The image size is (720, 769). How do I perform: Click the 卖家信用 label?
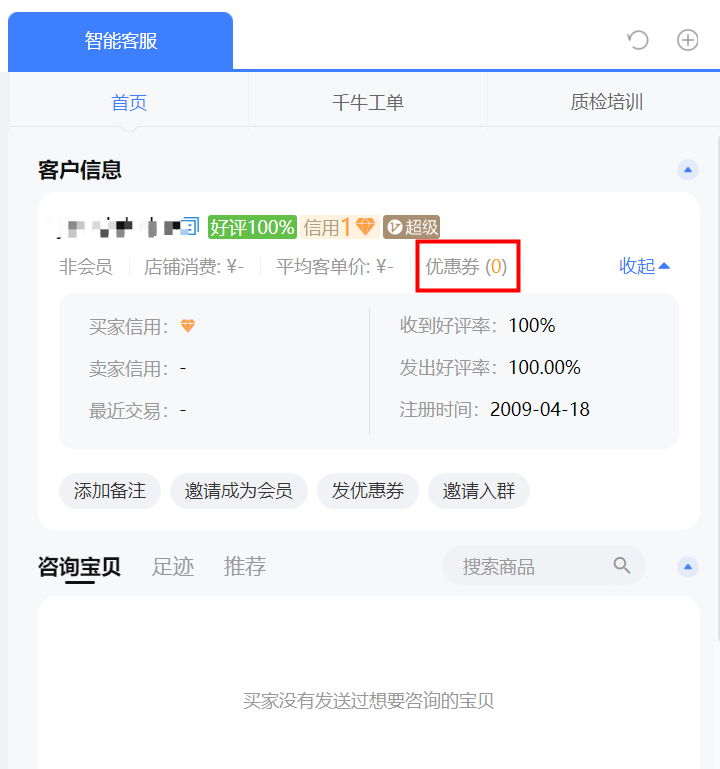129,368
